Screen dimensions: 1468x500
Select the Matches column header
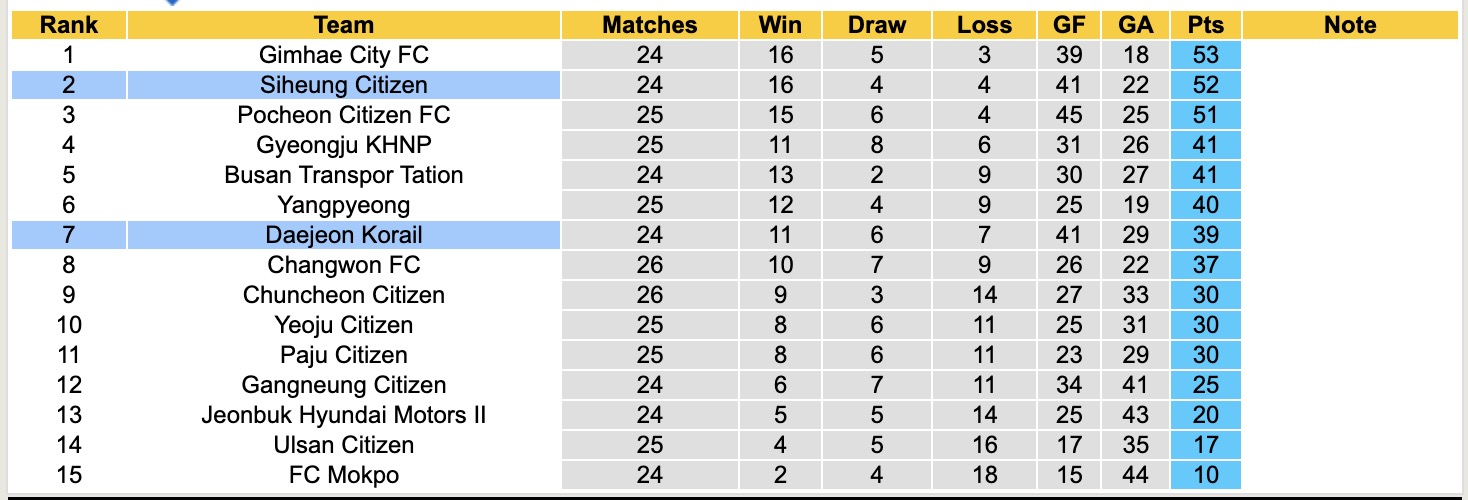pos(649,25)
